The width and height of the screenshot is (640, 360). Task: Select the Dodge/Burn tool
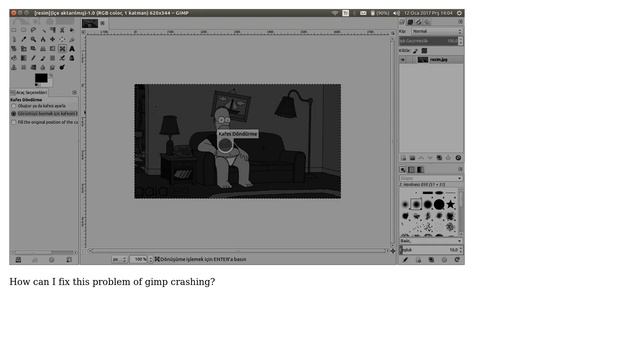tap(62, 67)
